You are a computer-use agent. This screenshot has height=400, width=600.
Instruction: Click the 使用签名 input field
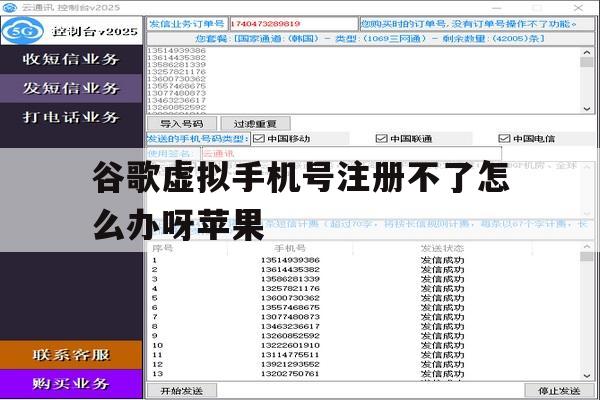point(351,154)
